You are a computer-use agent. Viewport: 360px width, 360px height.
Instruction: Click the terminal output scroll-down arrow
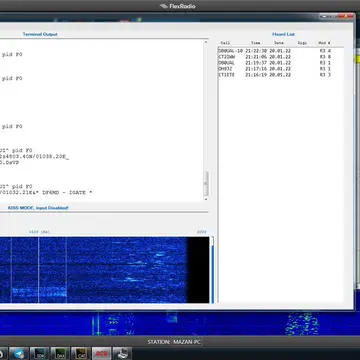click(206, 199)
